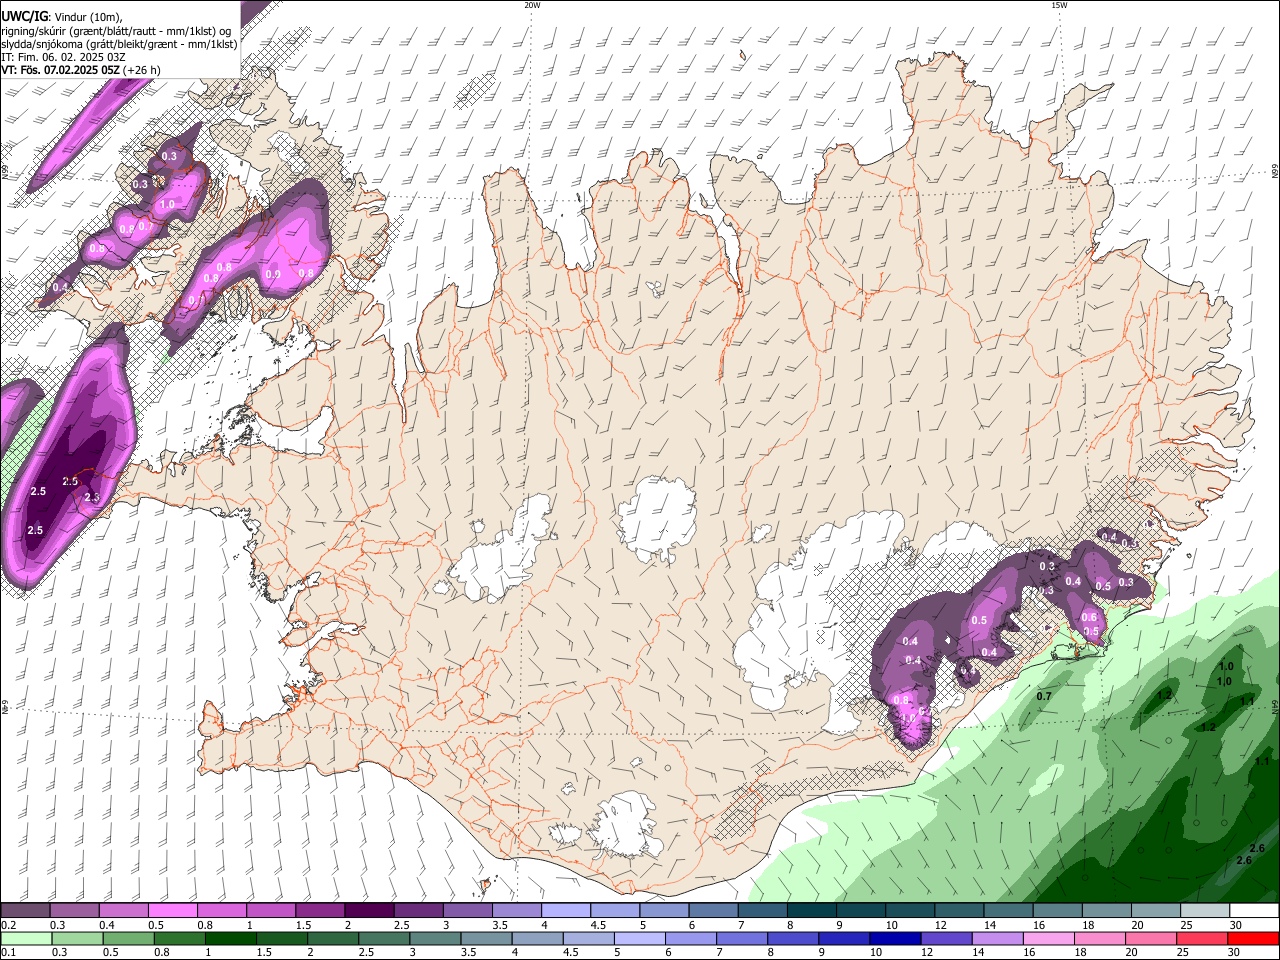
Task: Click the upper legend swatch between 8 and 9
Action: 813,911
